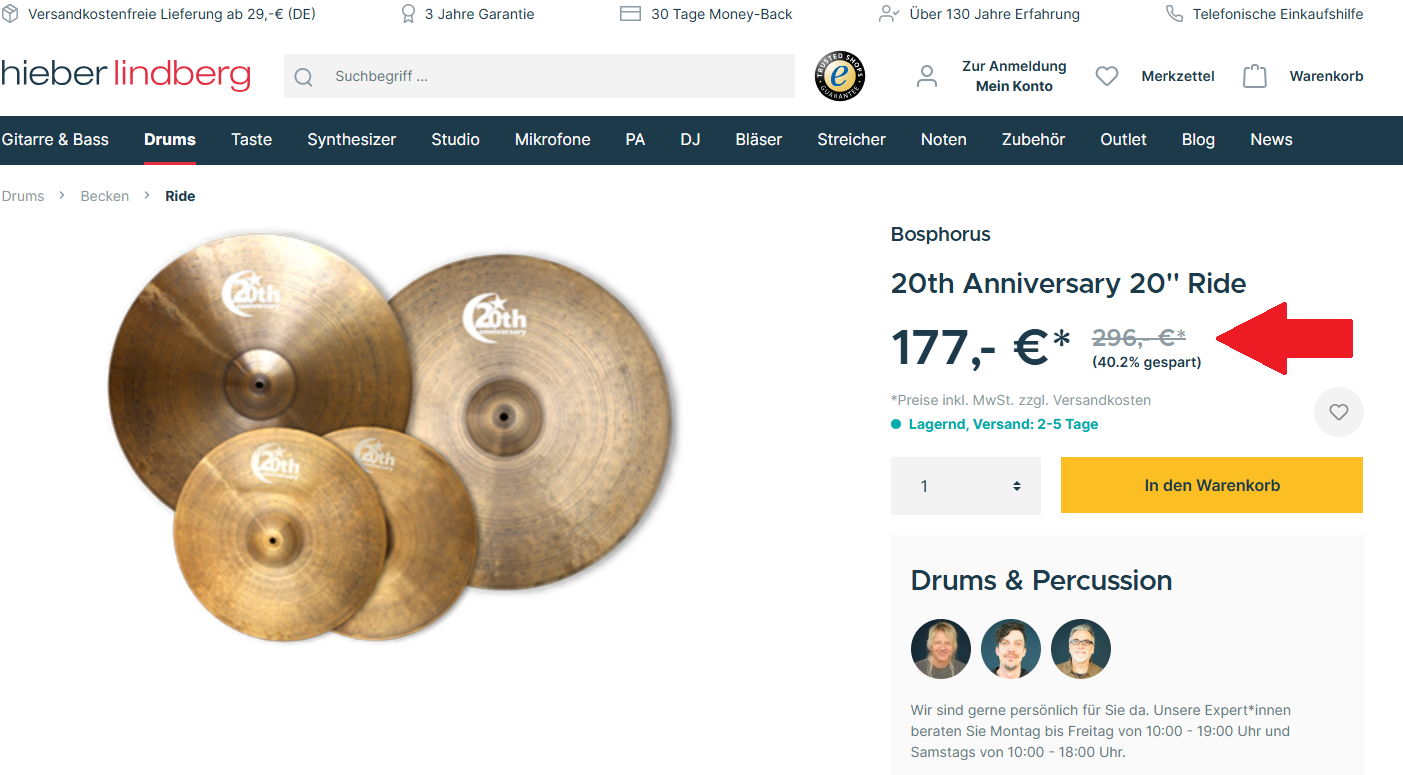Select the Synthesizer navigation item

coord(352,140)
